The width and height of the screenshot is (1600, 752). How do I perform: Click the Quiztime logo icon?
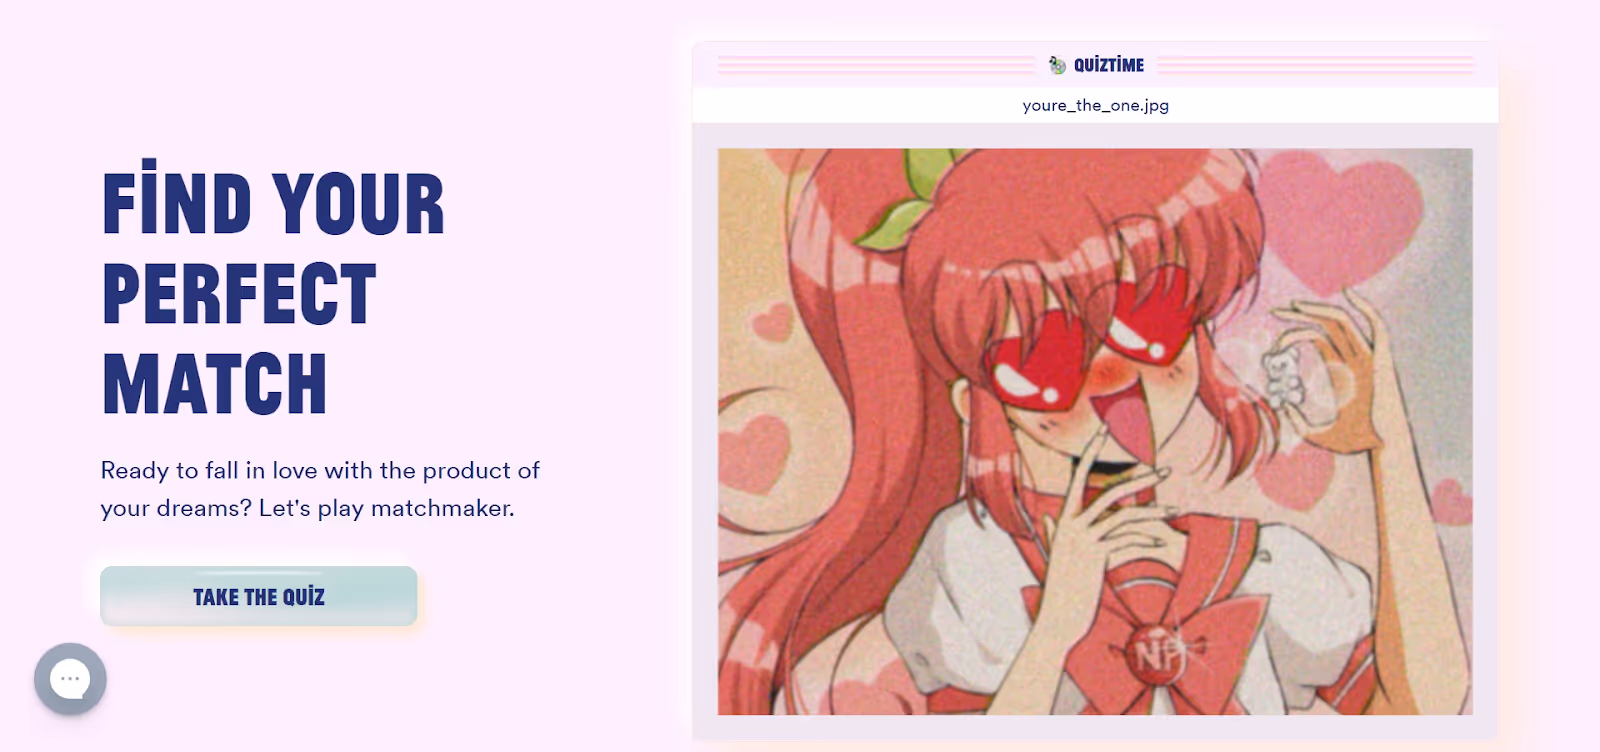pos(1057,65)
